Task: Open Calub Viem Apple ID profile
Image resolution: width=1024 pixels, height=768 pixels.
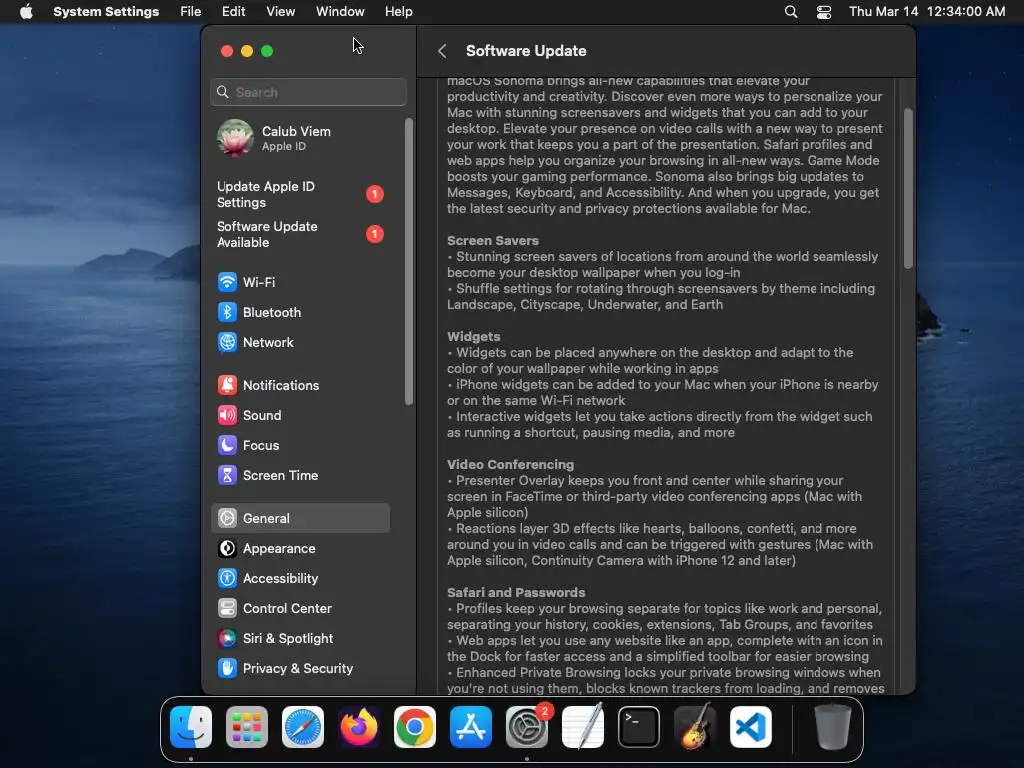Action: pos(300,138)
